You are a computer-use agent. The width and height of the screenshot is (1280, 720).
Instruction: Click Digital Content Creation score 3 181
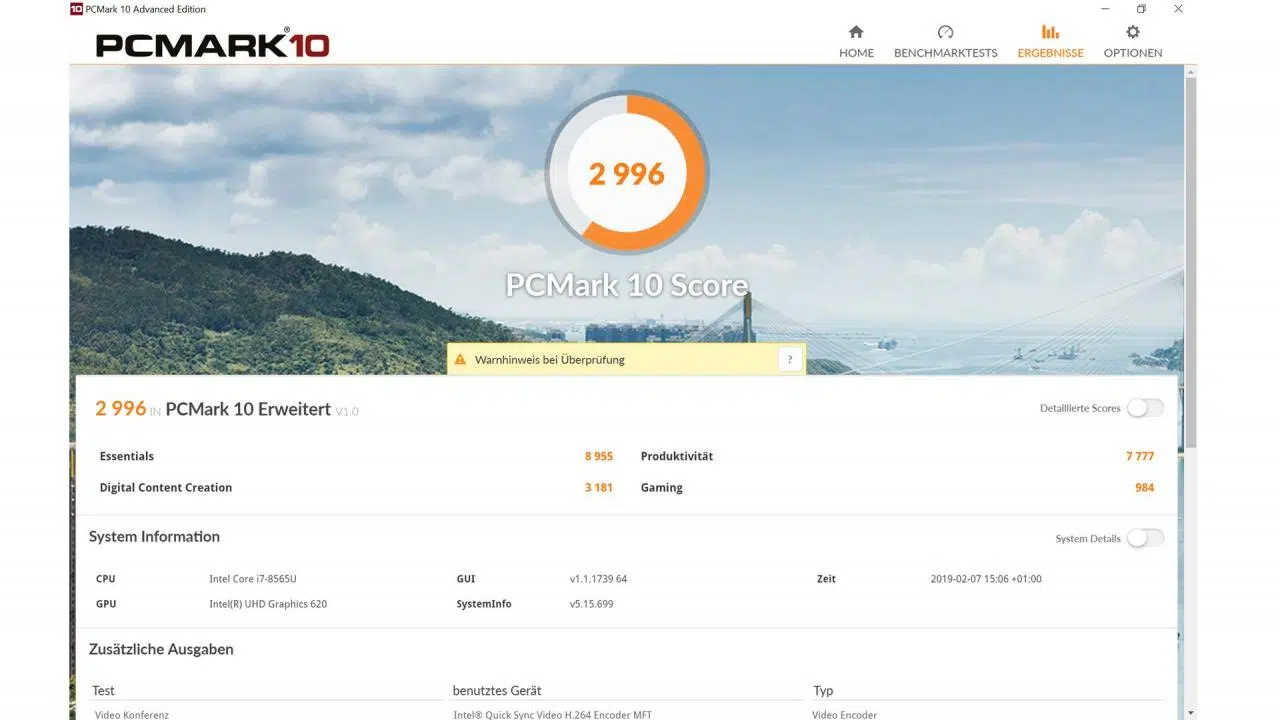(599, 488)
